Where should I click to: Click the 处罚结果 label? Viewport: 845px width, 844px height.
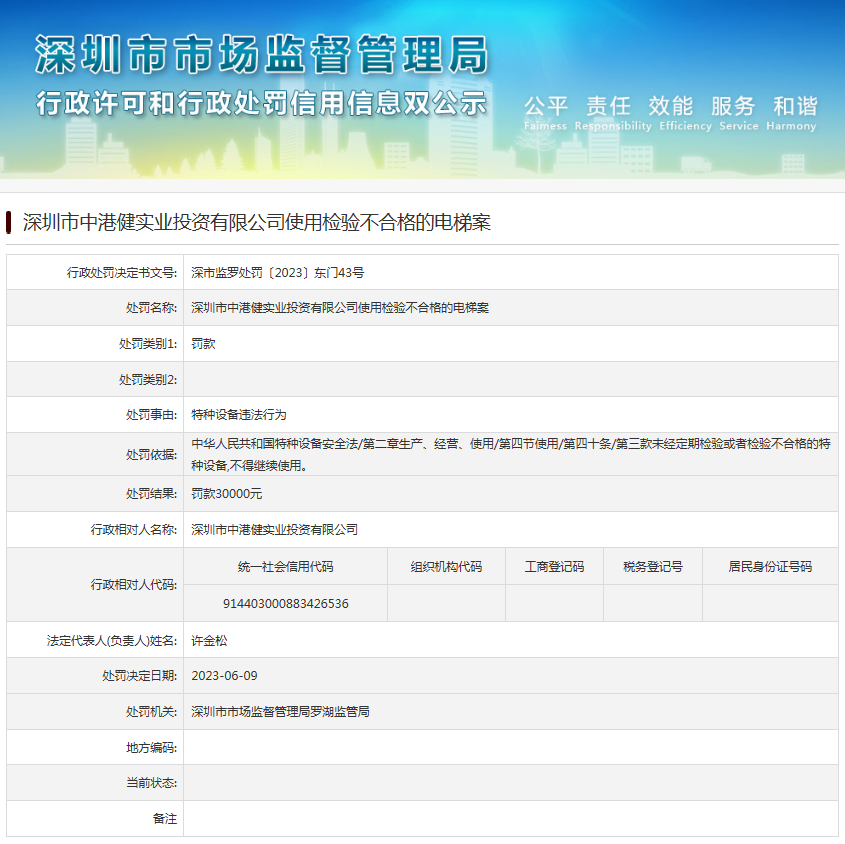point(151,494)
